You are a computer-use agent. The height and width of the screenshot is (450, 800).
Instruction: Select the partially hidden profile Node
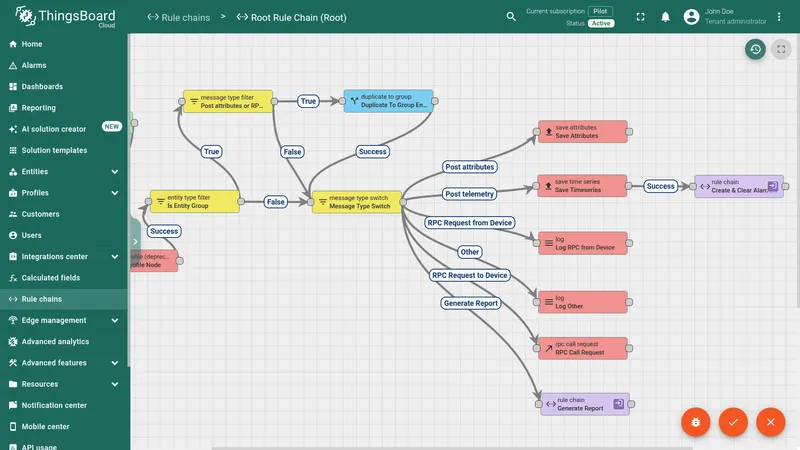coord(154,261)
